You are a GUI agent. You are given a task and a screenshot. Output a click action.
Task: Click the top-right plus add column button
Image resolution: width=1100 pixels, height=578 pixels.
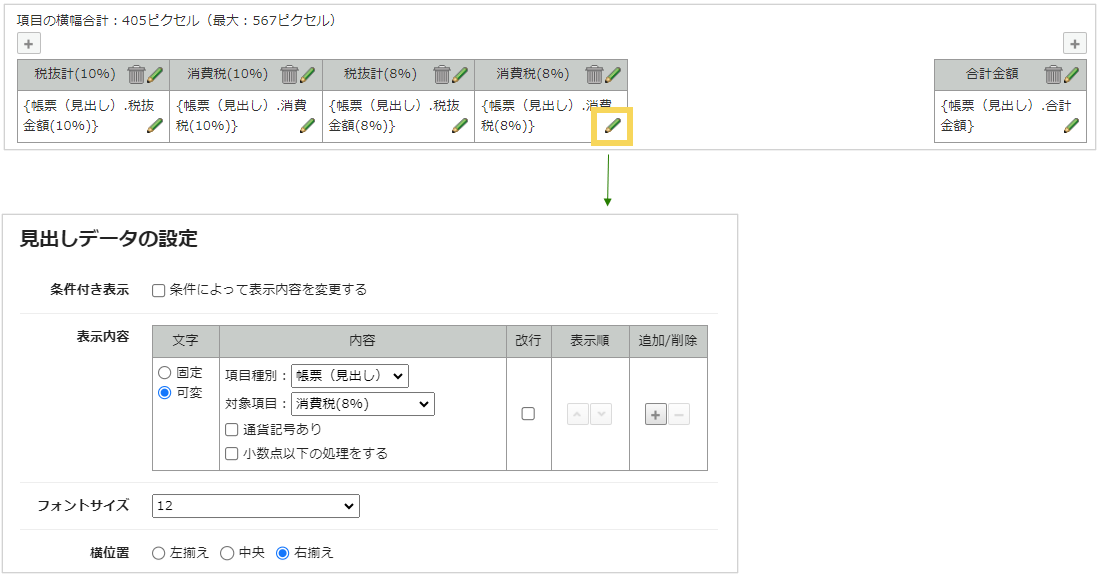(1074, 44)
